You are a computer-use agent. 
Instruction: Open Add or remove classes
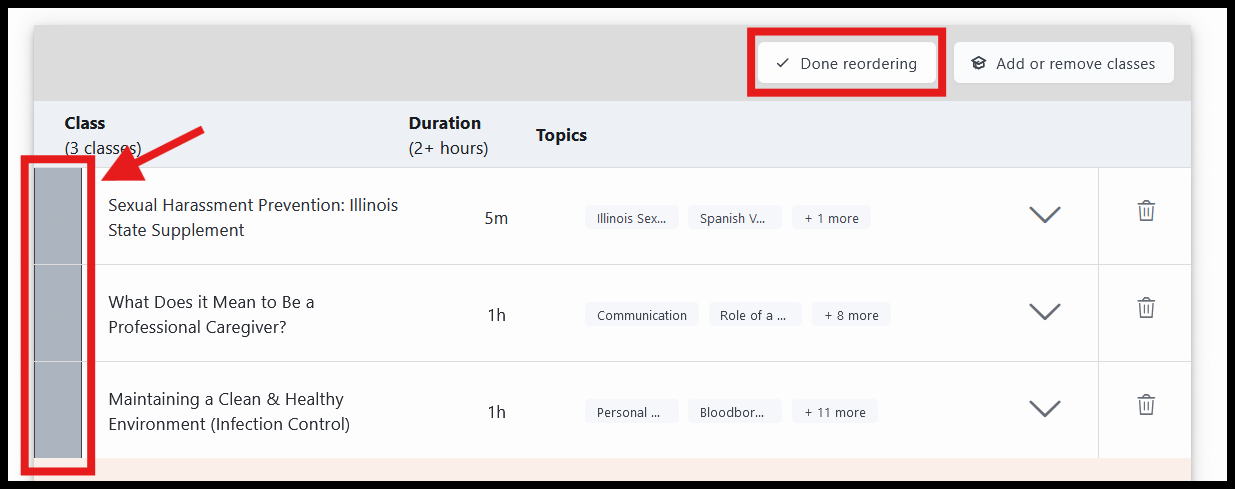(x=1063, y=63)
